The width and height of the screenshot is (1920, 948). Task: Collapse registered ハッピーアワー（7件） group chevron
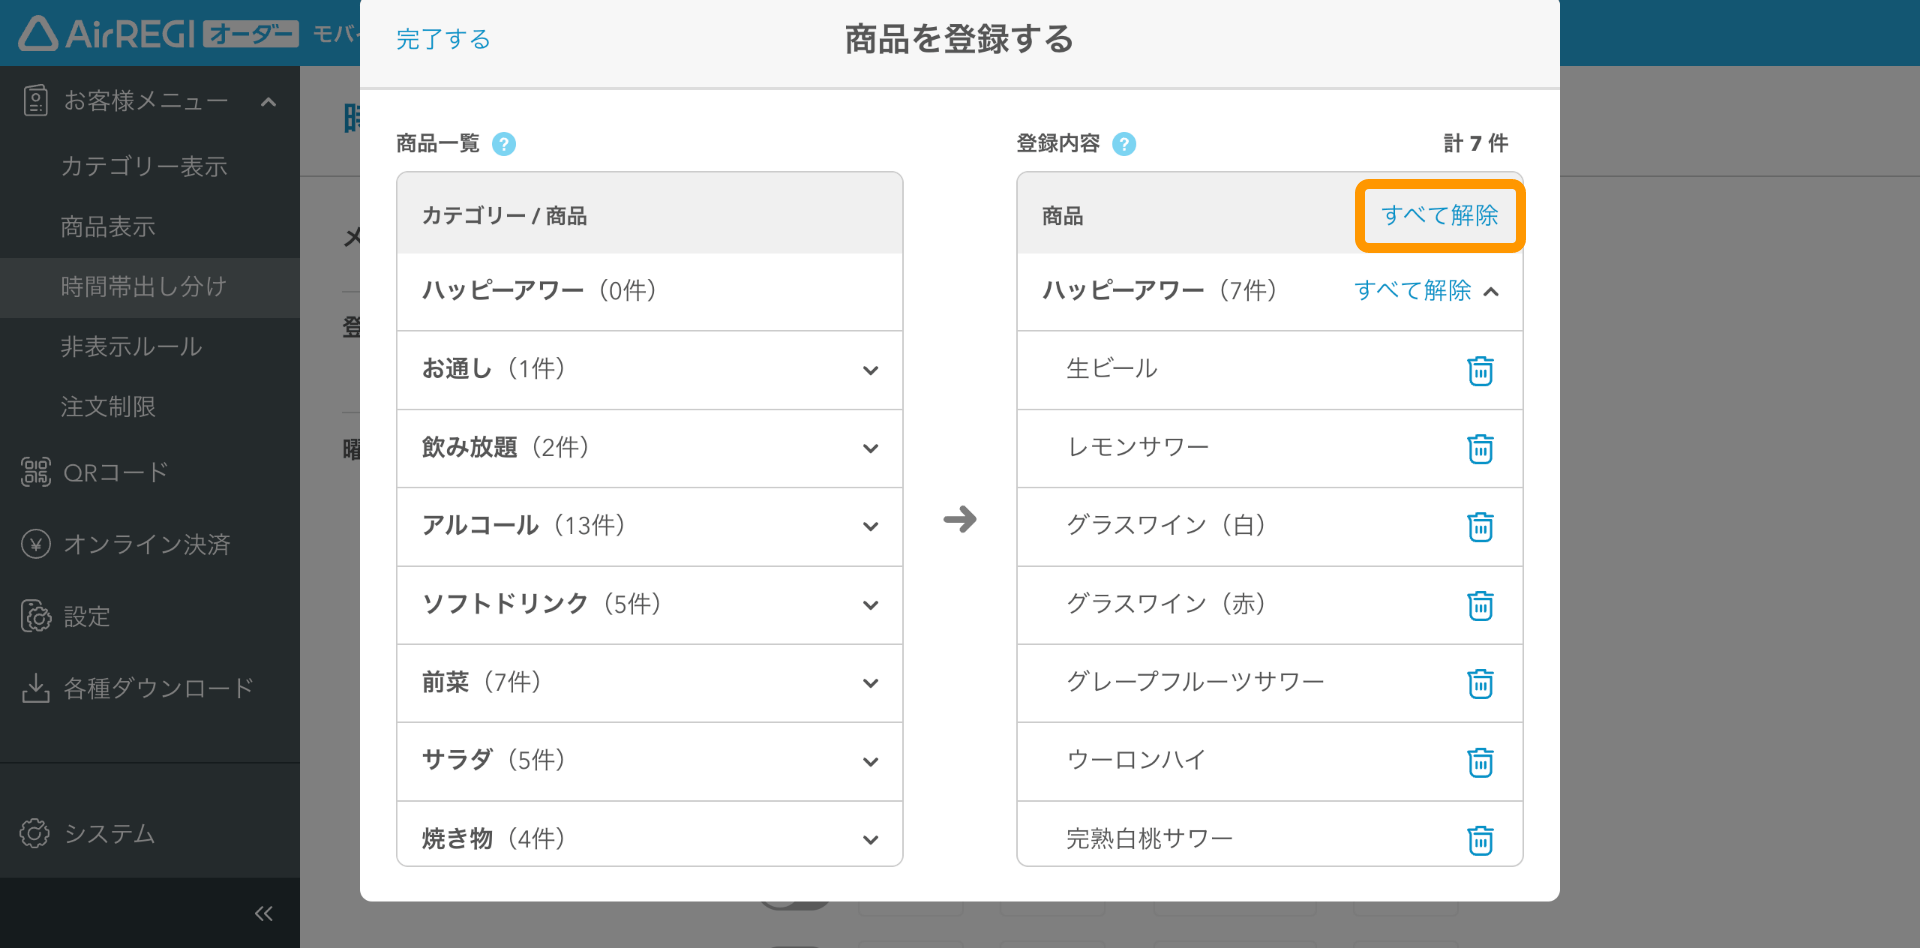[x=1491, y=292]
